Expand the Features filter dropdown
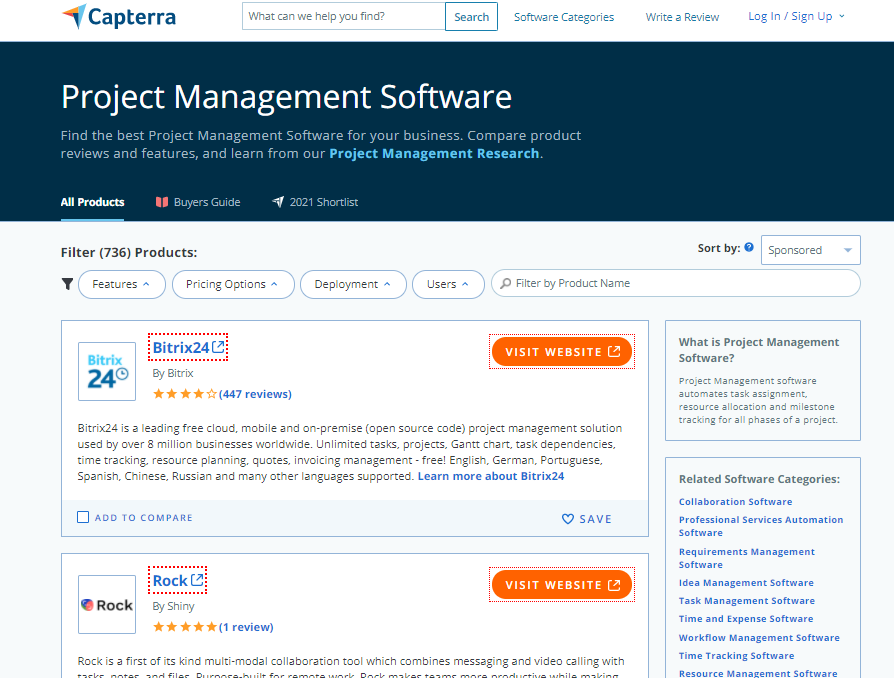Viewport: 894px width, 678px height. [x=121, y=284]
